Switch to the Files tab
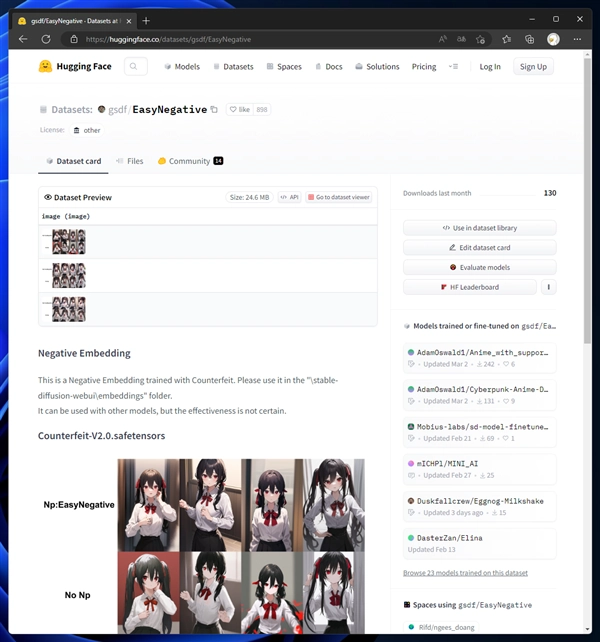 (x=130, y=161)
